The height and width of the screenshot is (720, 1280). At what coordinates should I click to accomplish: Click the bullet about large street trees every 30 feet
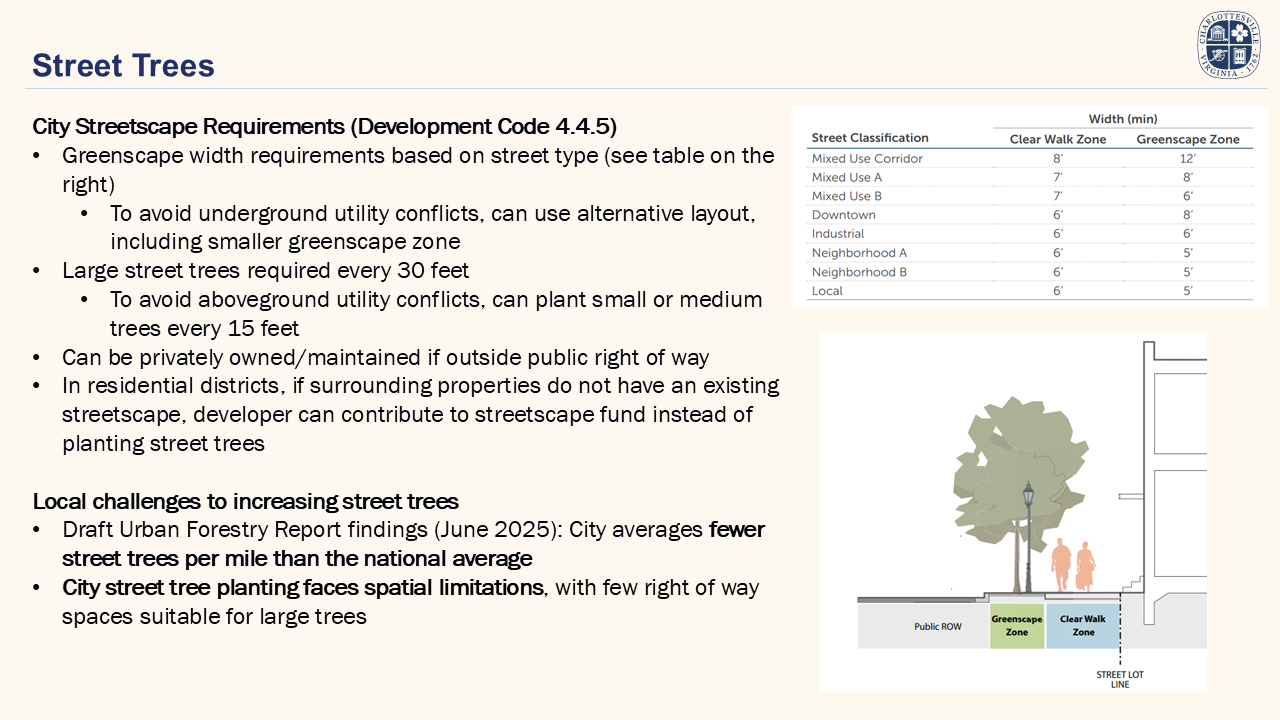click(x=265, y=270)
